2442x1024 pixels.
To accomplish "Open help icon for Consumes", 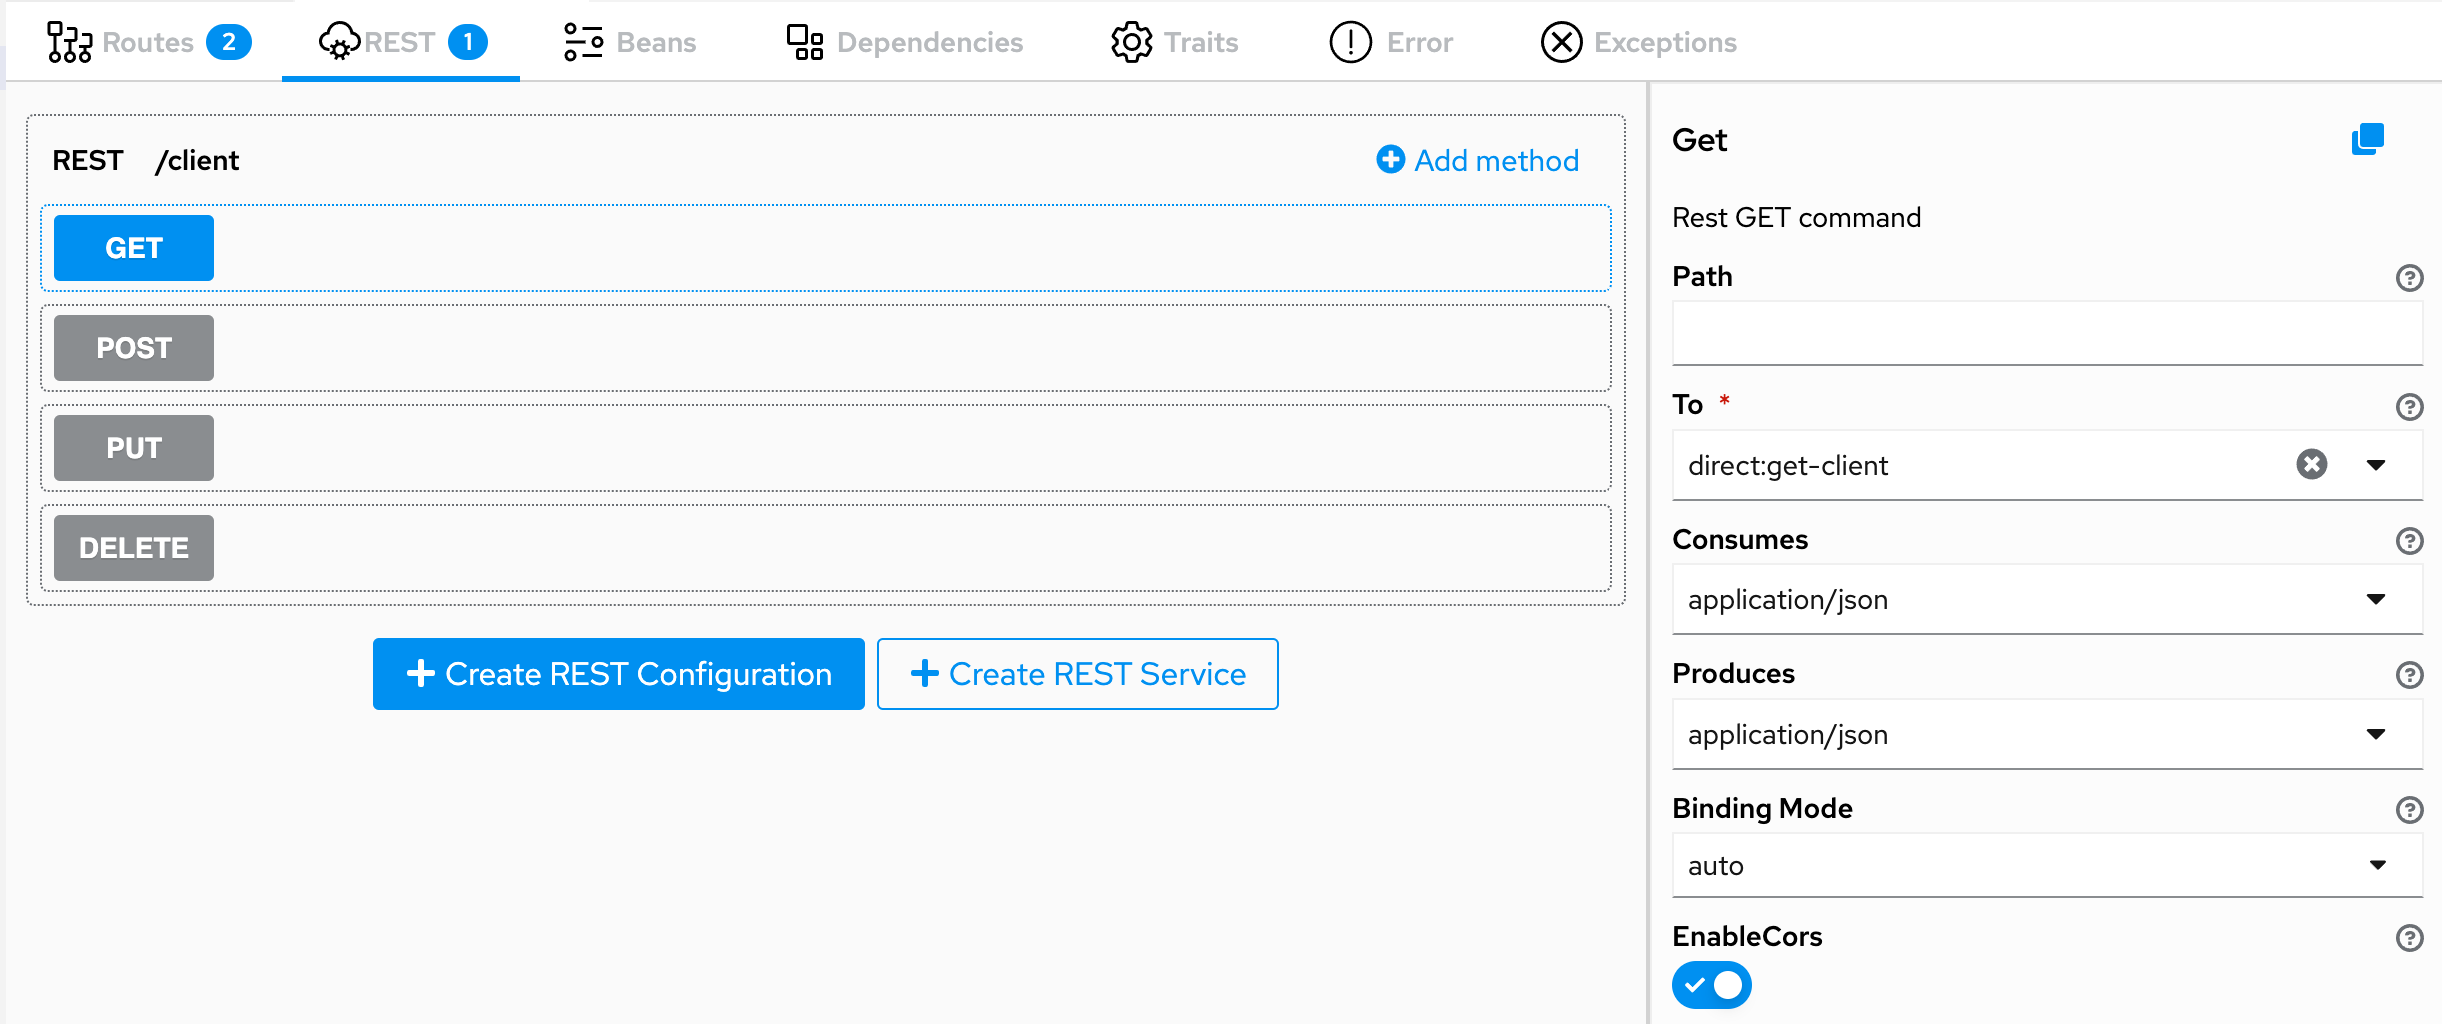I will pyautogui.click(x=2409, y=541).
